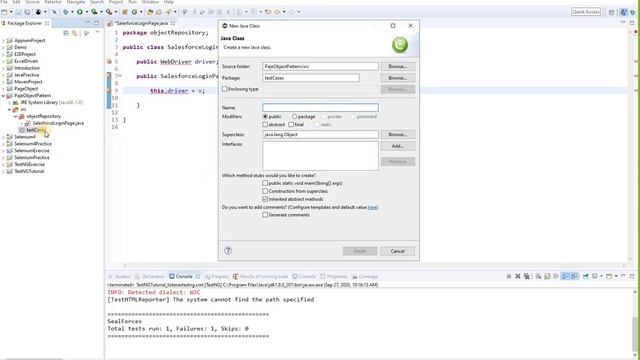Click the green Run toolbar icon

80,12
